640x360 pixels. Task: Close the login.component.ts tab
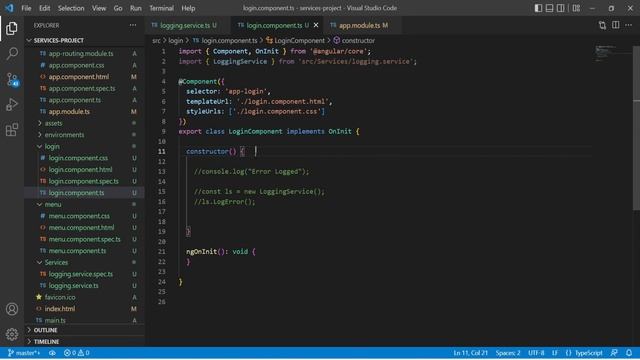coord(316,25)
